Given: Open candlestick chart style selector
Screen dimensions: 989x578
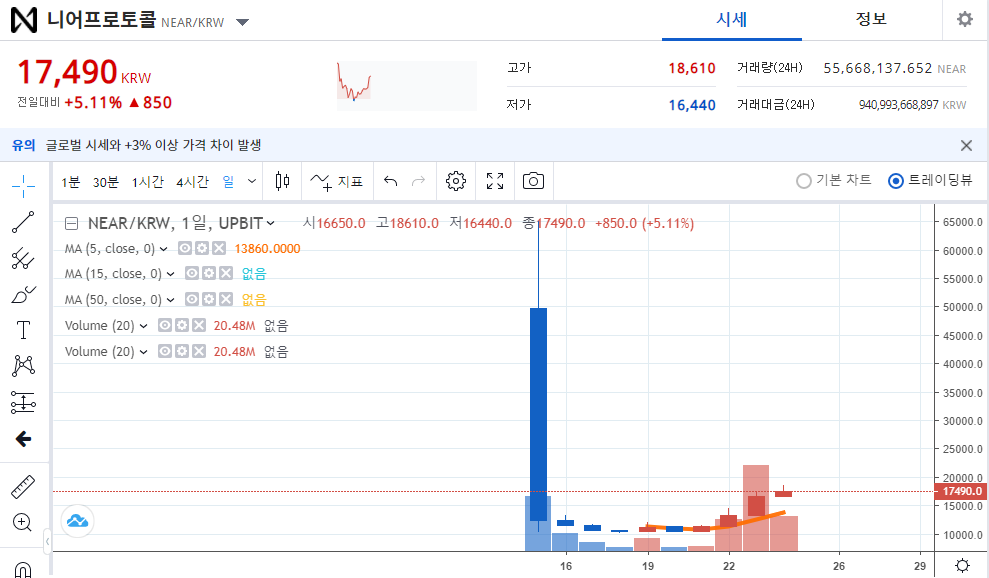Looking at the screenshot, I should point(283,182).
